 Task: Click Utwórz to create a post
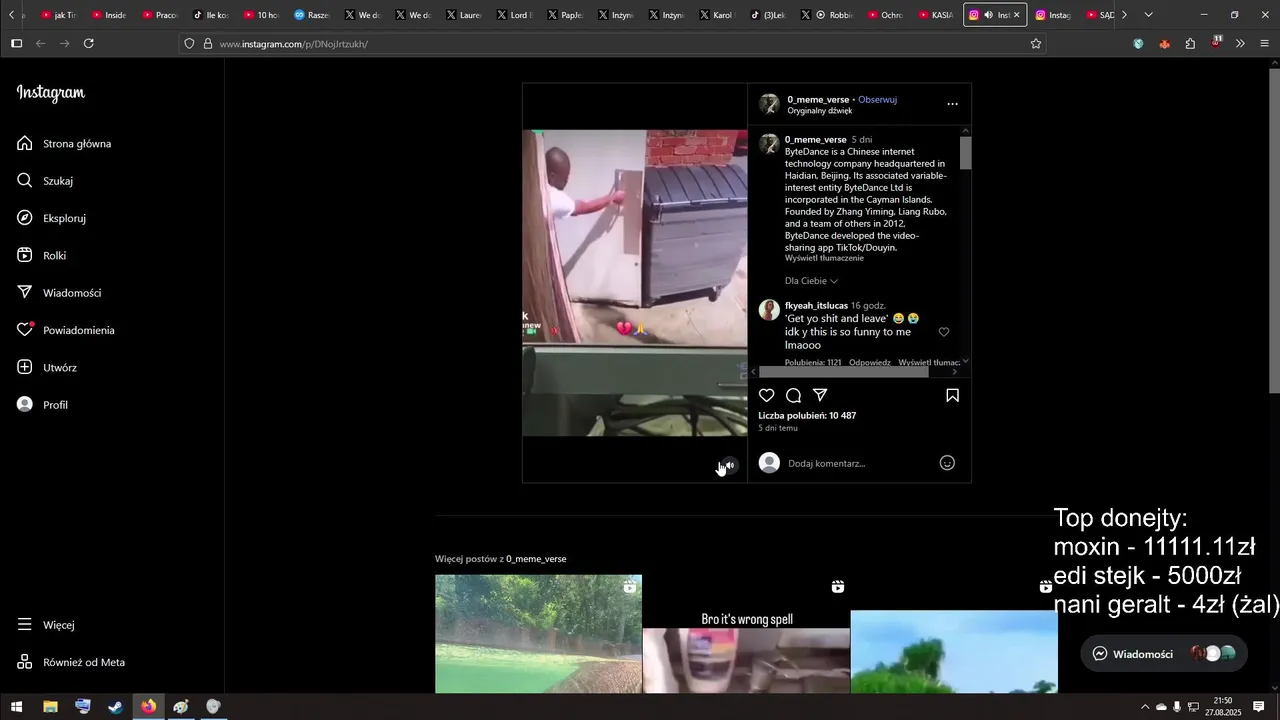point(47,368)
